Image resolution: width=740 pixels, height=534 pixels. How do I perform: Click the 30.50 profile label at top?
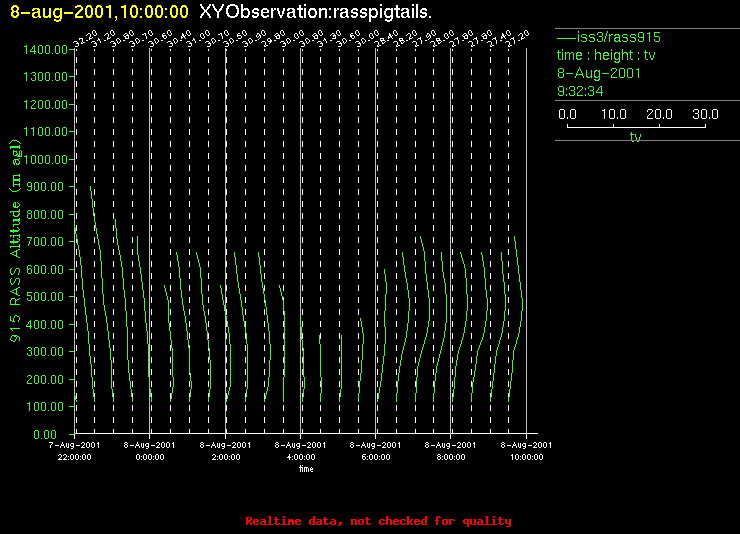[235, 38]
